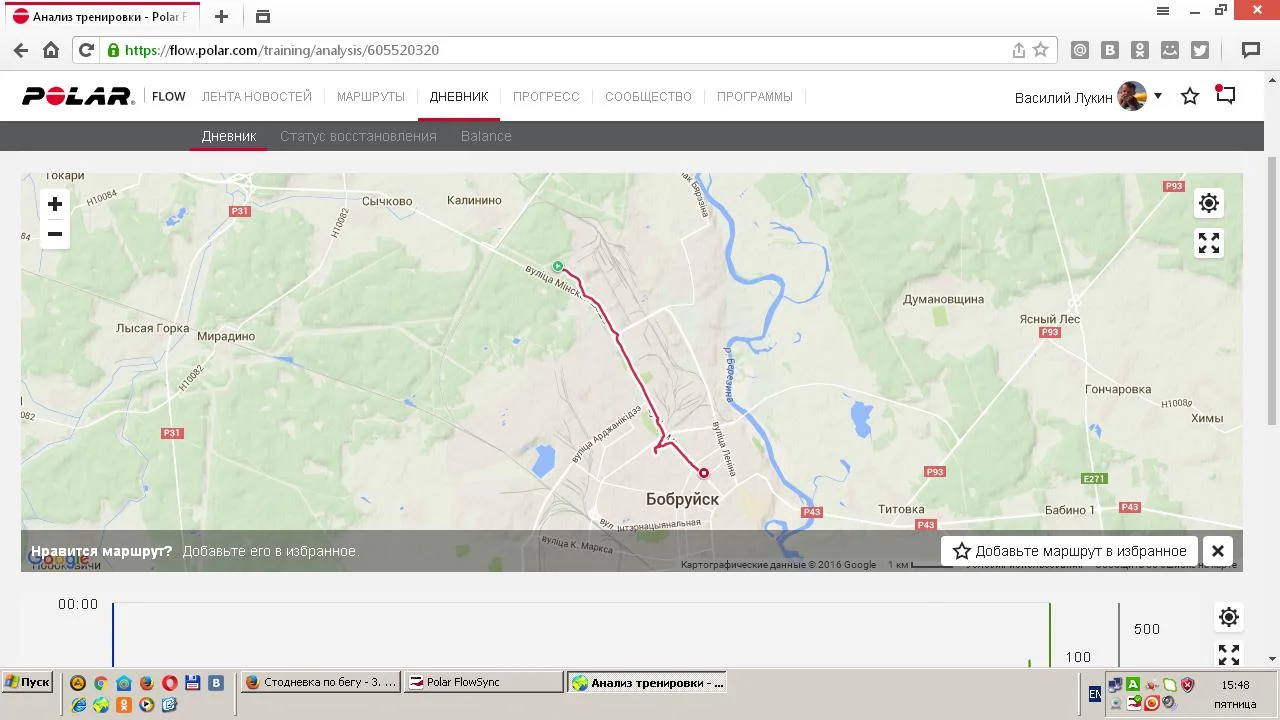Screen dimensions: 1280x720
Task: Select the Статус восстановления sub-tab
Action: click(358, 136)
